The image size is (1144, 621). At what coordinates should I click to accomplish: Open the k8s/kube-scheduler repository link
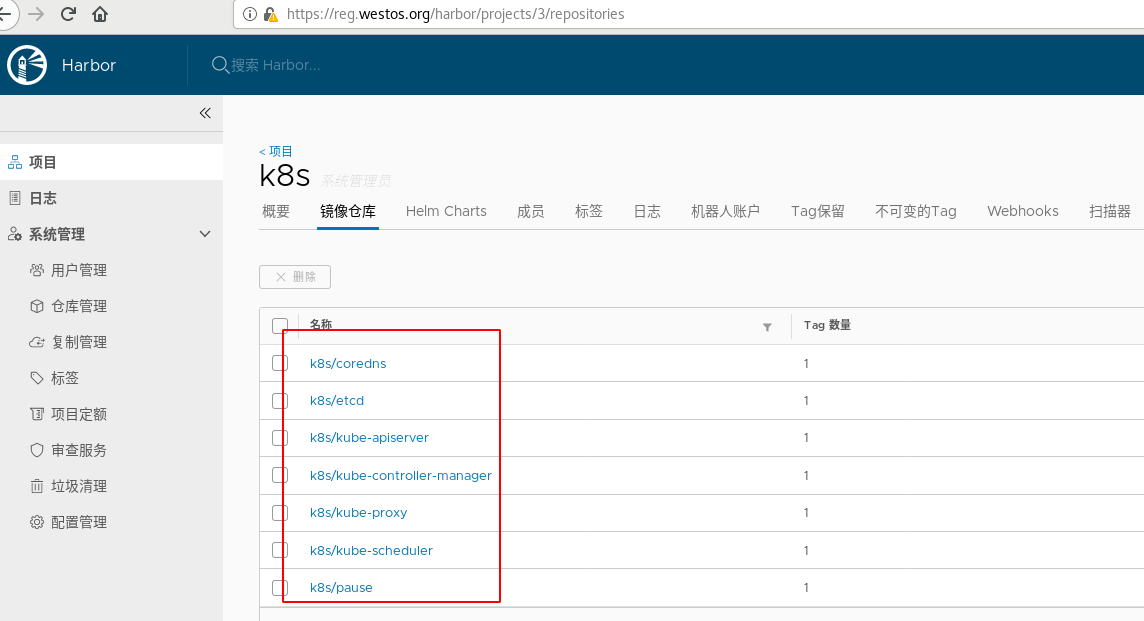371,551
